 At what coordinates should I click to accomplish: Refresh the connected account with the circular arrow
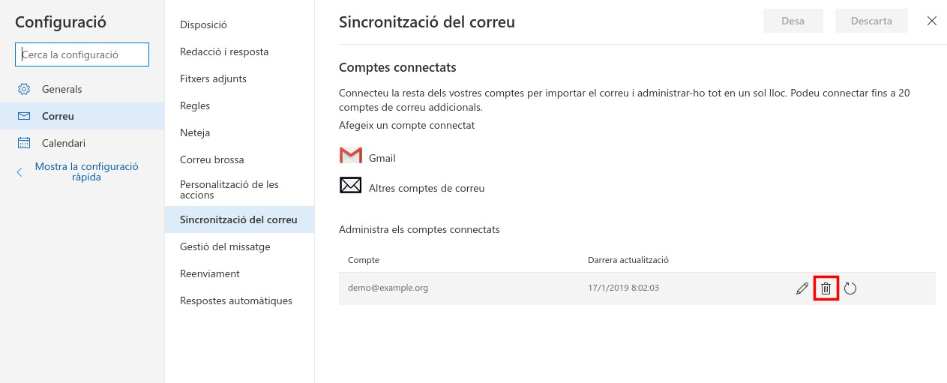tap(850, 289)
